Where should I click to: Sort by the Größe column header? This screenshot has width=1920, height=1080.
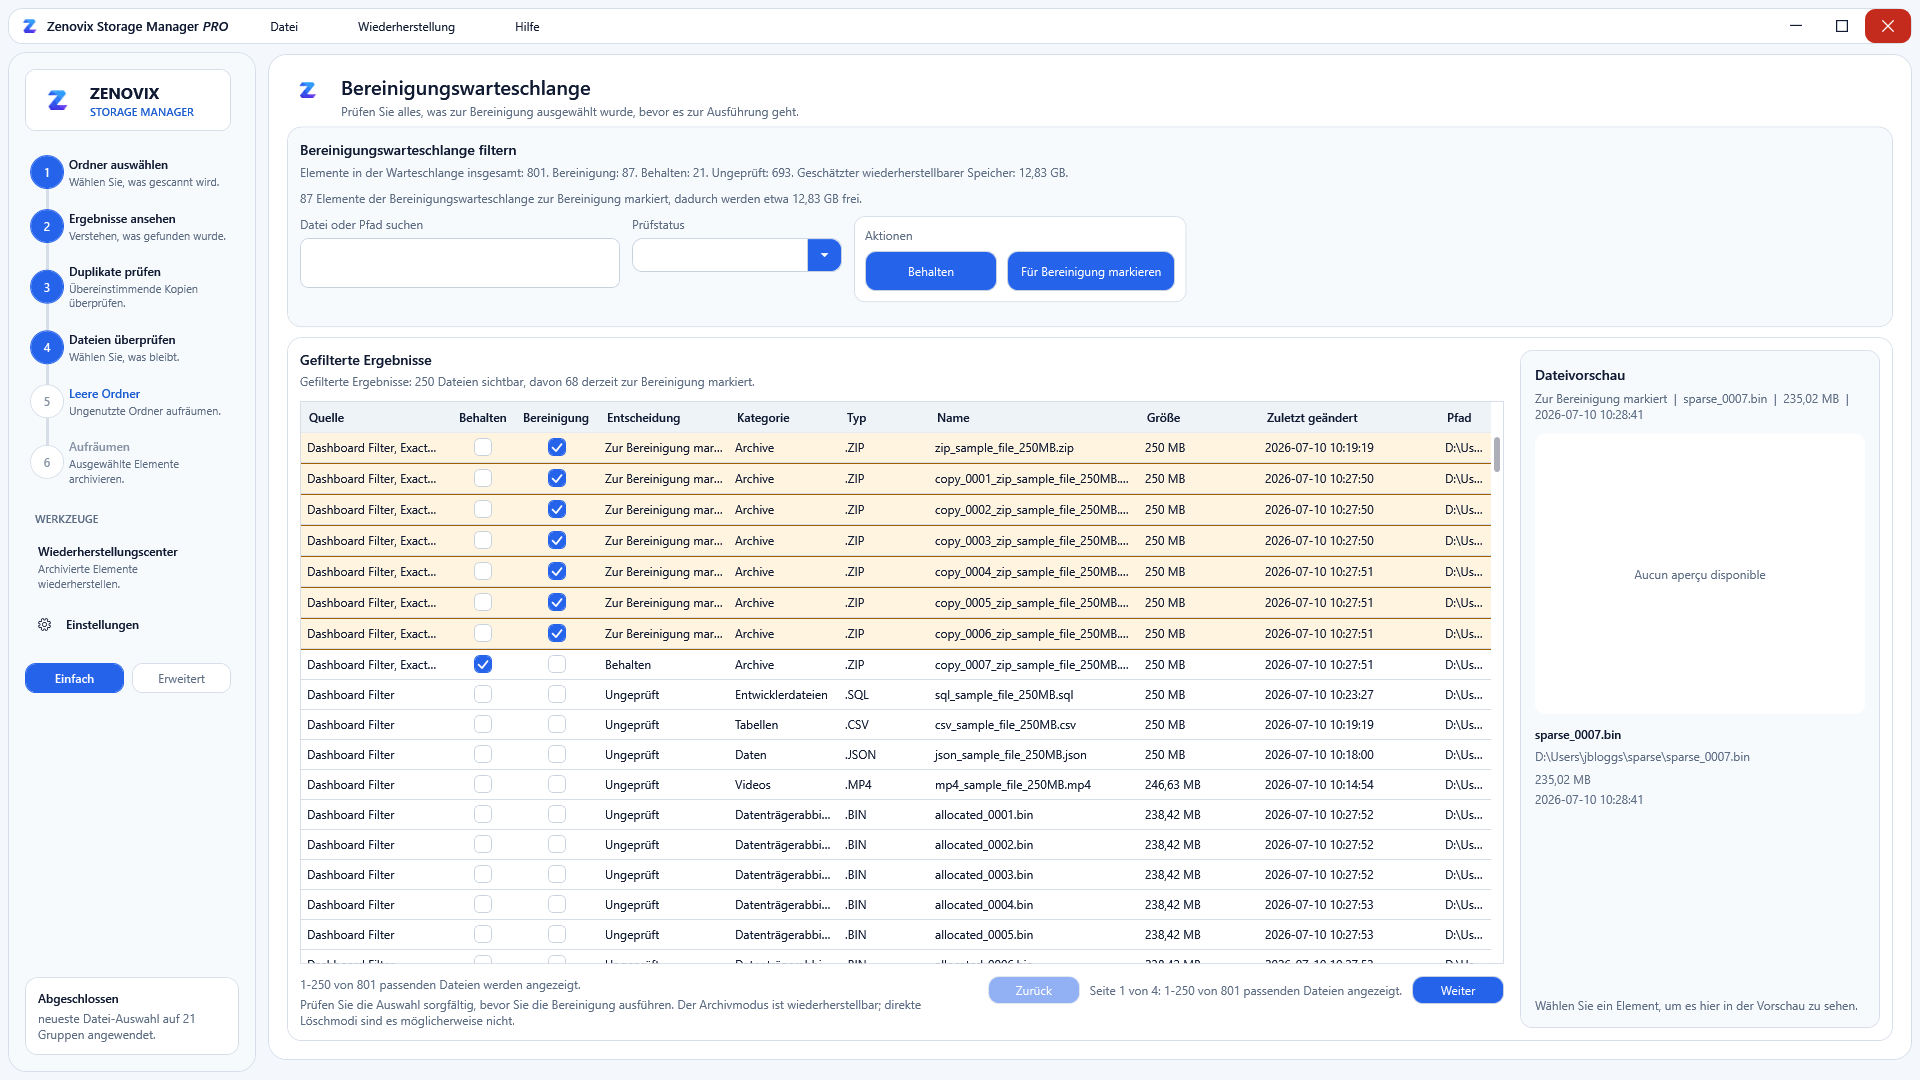pos(1163,418)
